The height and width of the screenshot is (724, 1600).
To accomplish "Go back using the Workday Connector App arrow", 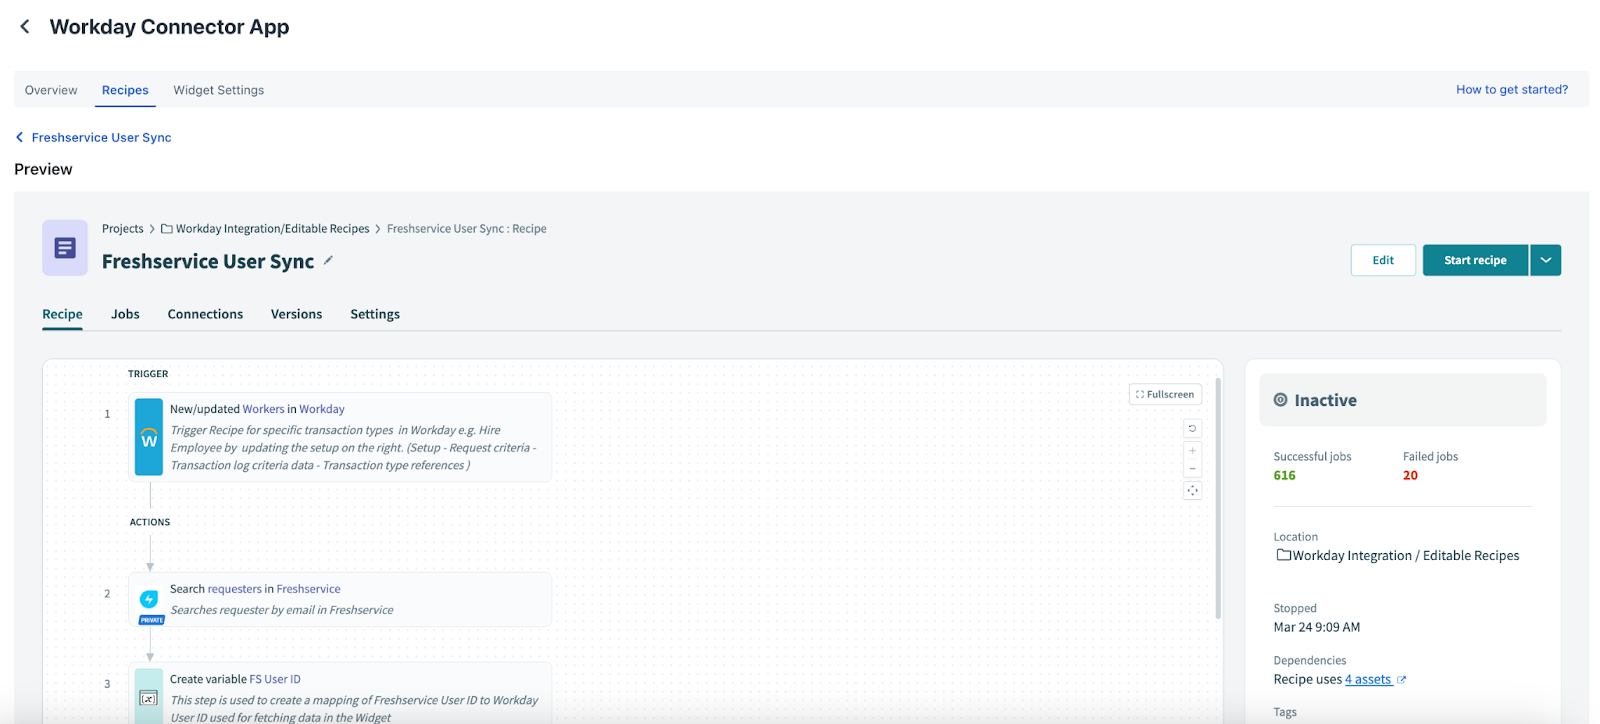I will [x=25, y=27].
